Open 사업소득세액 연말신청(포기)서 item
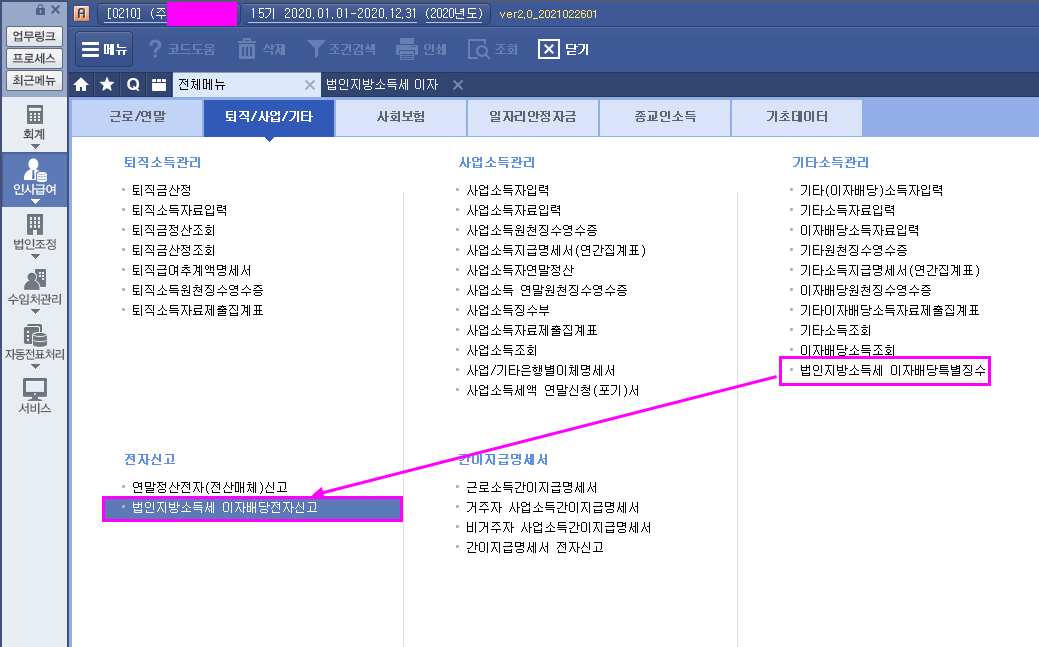Screen dimensions: 1039x647 pos(553,390)
